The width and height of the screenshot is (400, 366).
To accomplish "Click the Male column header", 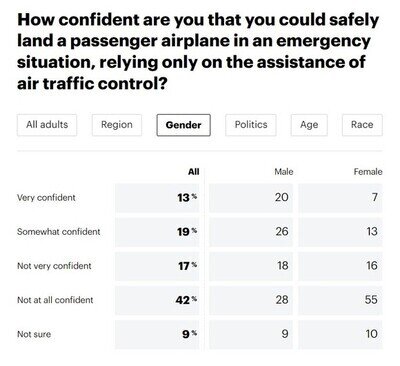I will (284, 172).
